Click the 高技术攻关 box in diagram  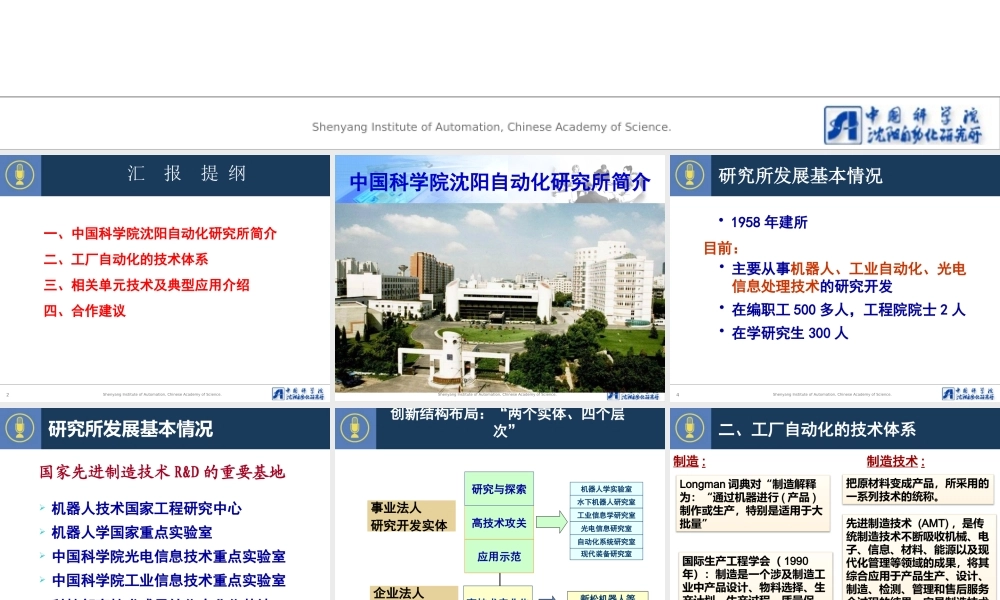coord(499,523)
